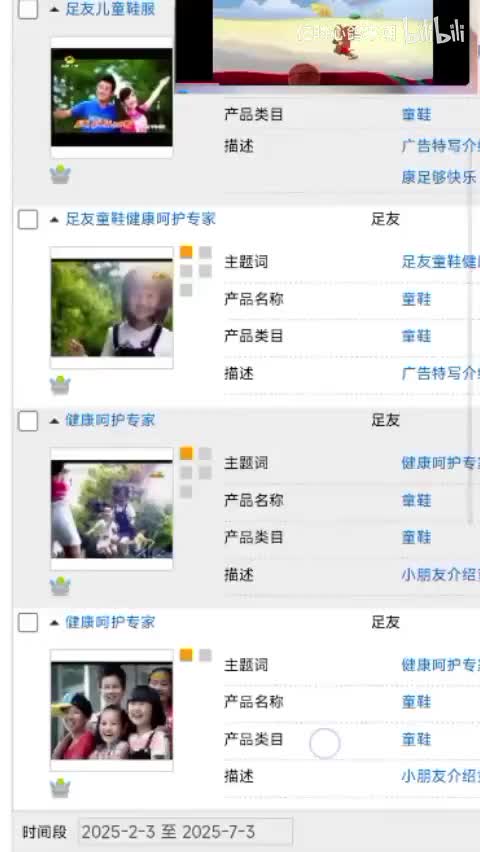Viewport: 480px width, 852px height.
Task: Collapse the last 健康呵护专家 entry arrow
Action: tap(54, 623)
